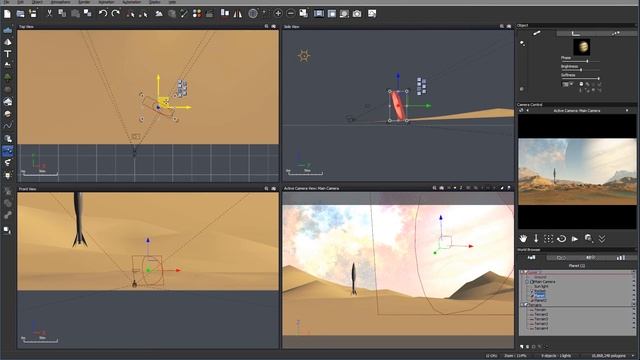The width and height of the screenshot is (640, 360).
Task: Open the Atmosphere menu
Action: [60, 2]
